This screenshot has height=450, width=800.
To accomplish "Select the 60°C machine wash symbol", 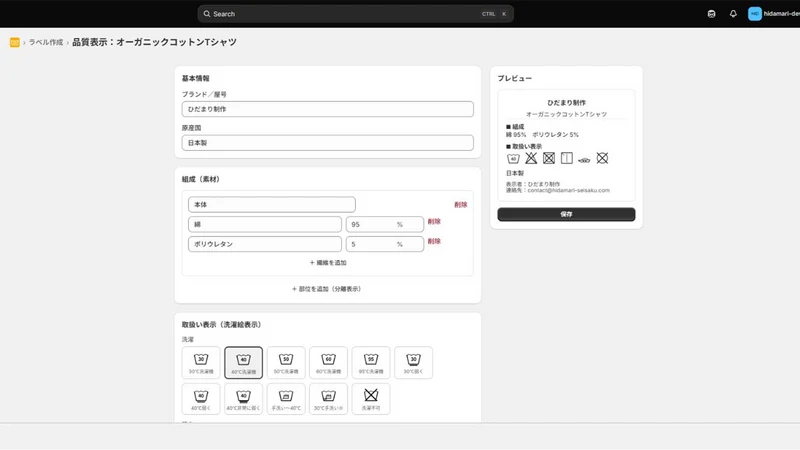I will coord(329,363).
